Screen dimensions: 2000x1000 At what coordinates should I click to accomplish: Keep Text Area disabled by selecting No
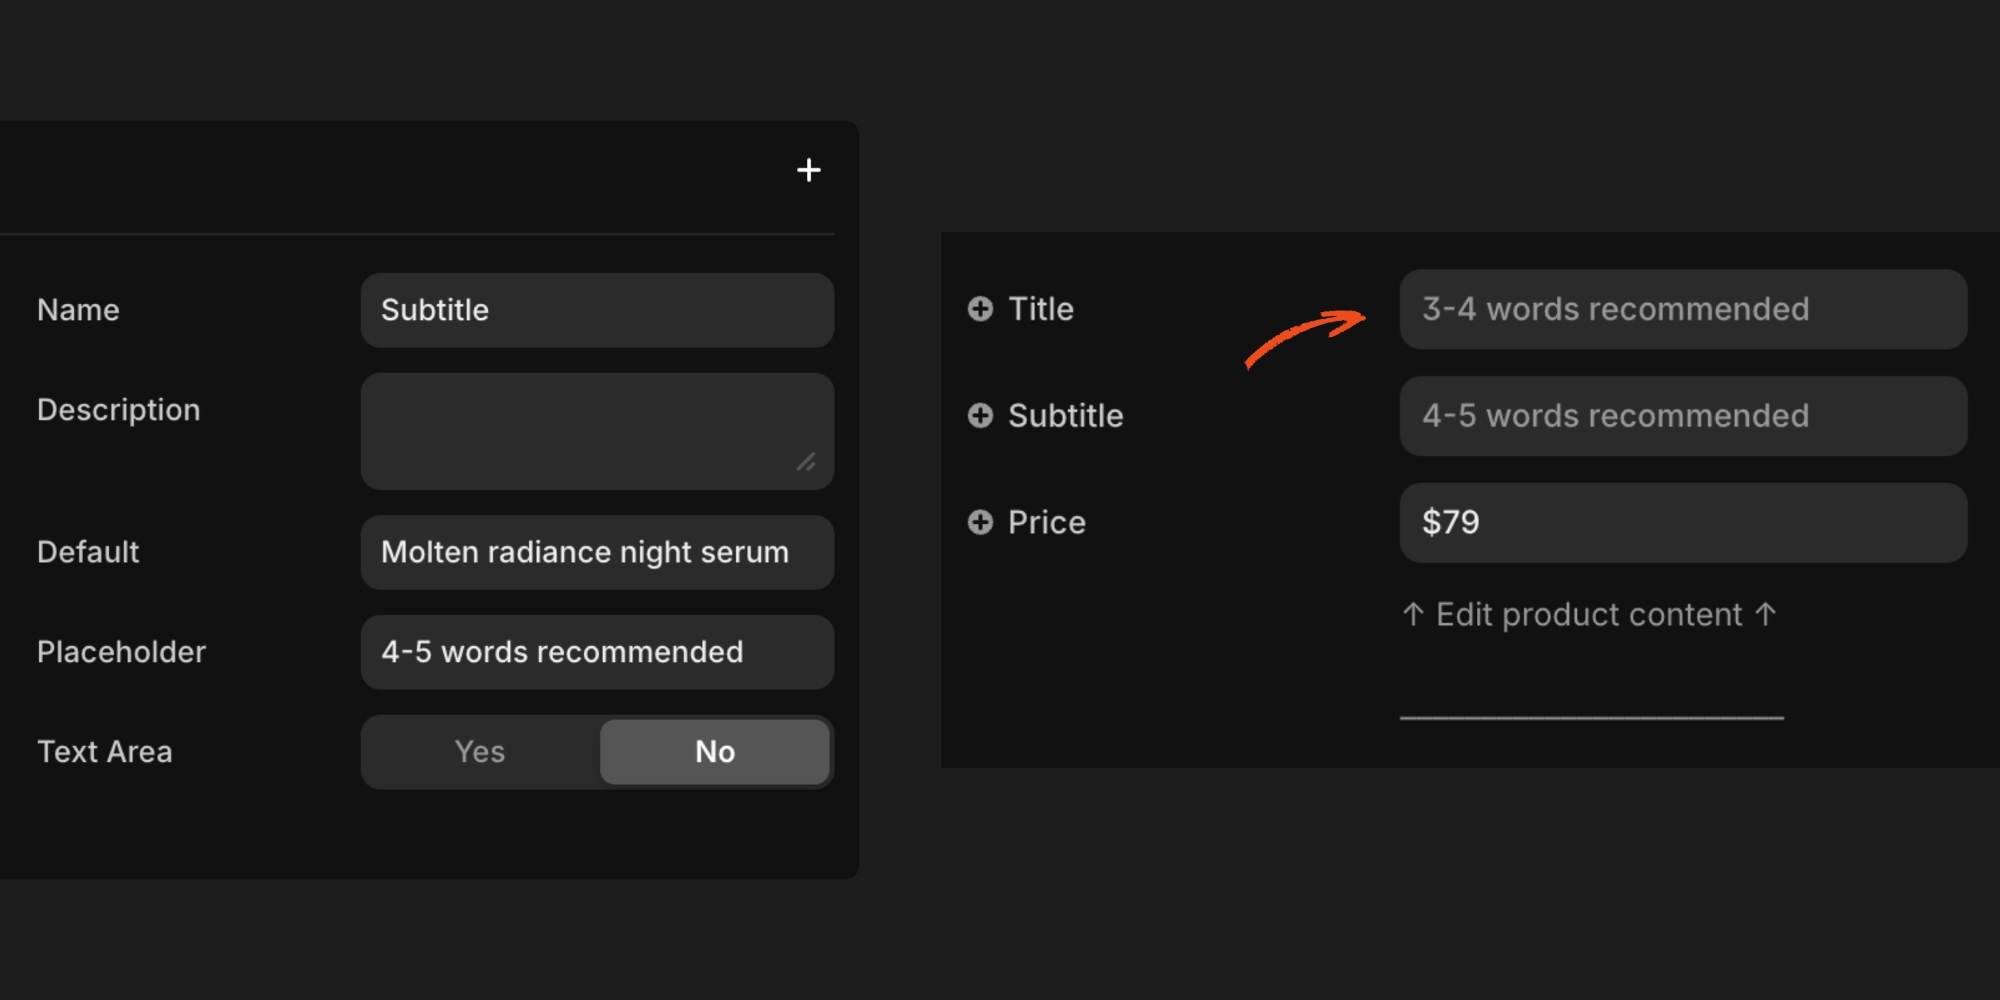point(714,751)
